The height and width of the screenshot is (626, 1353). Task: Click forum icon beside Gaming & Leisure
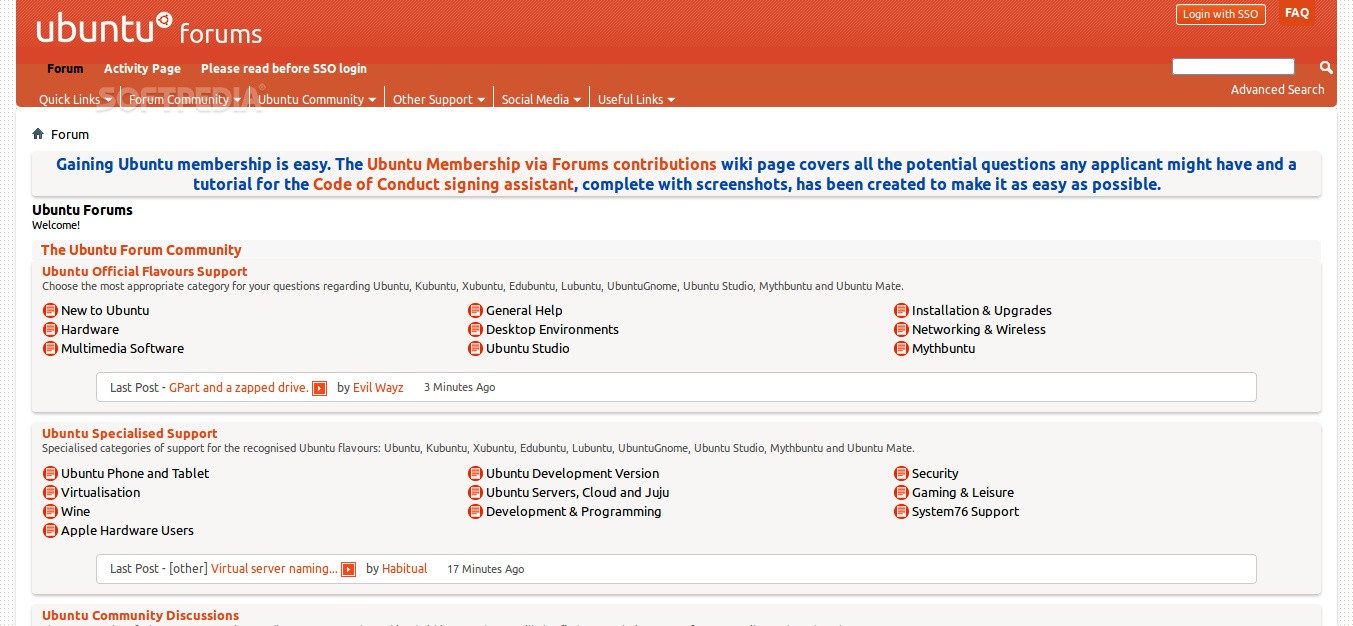pyautogui.click(x=901, y=492)
